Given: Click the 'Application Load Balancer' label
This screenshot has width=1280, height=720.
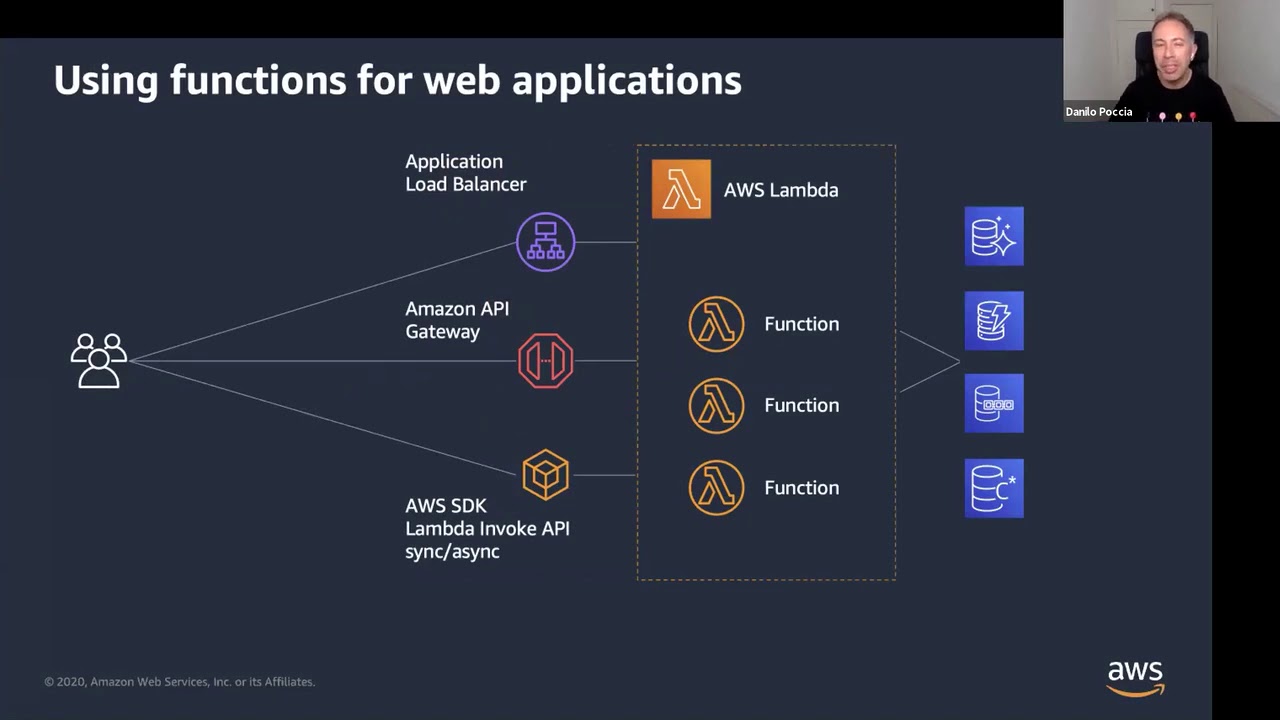Looking at the screenshot, I should click(x=465, y=173).
